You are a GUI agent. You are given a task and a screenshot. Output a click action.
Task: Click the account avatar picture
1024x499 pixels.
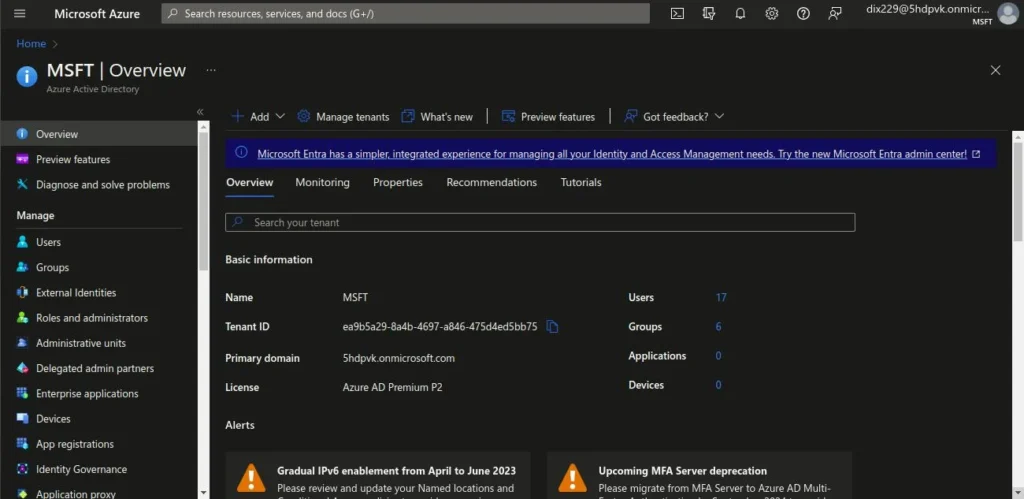1008,14
